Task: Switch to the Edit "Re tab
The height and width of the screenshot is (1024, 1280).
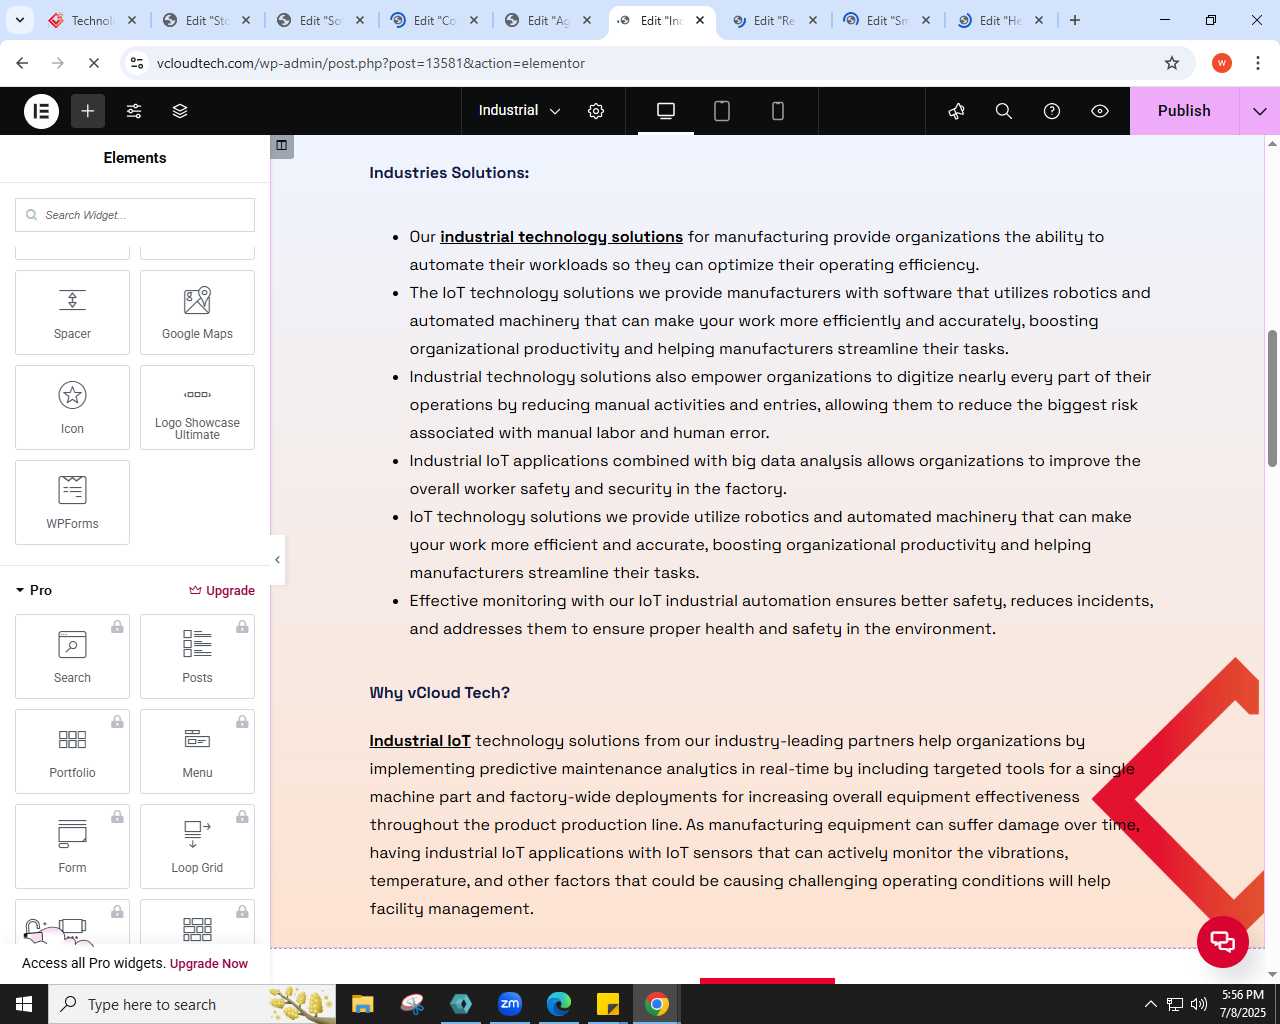Action: pyautogui.click(x=775, y=20)
